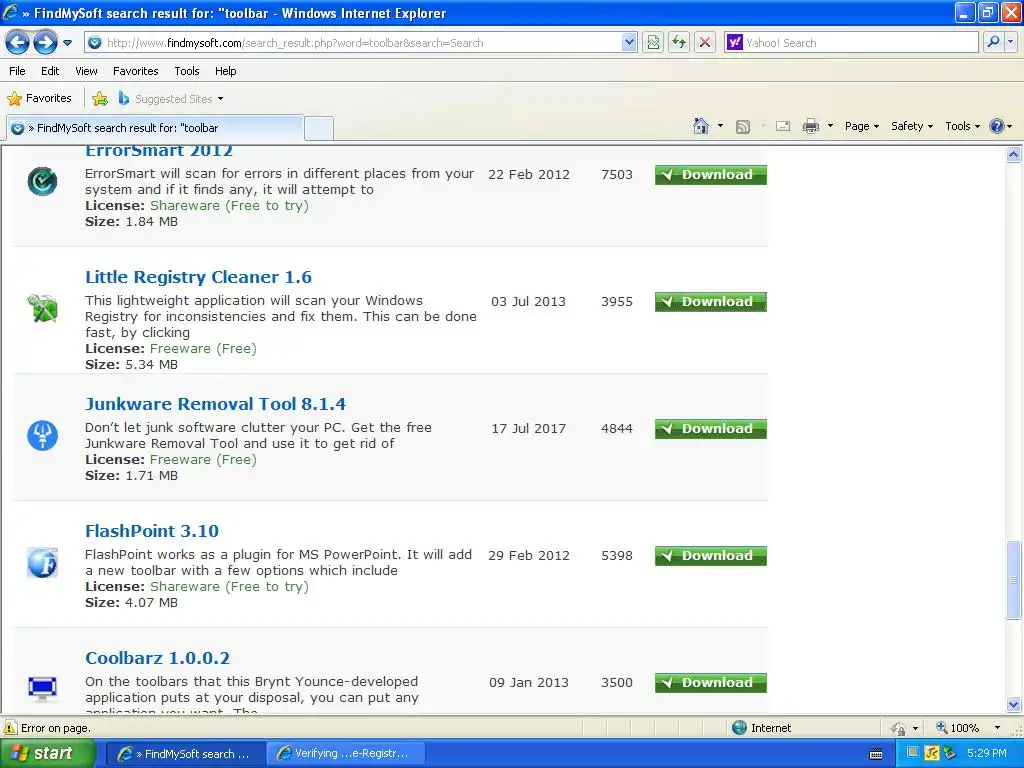Open the FlashPoint 3.10 link
This screenshot has height=768, width=1024.
[x=152, y=531]
